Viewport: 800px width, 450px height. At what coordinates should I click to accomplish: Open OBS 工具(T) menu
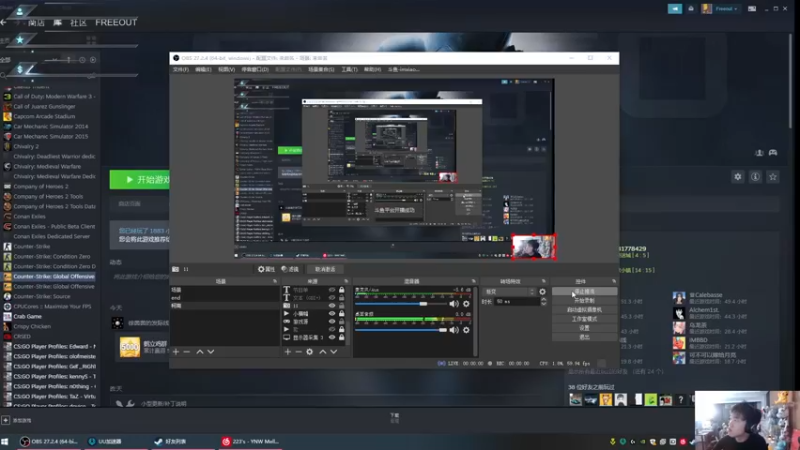[x=349, y=69]
